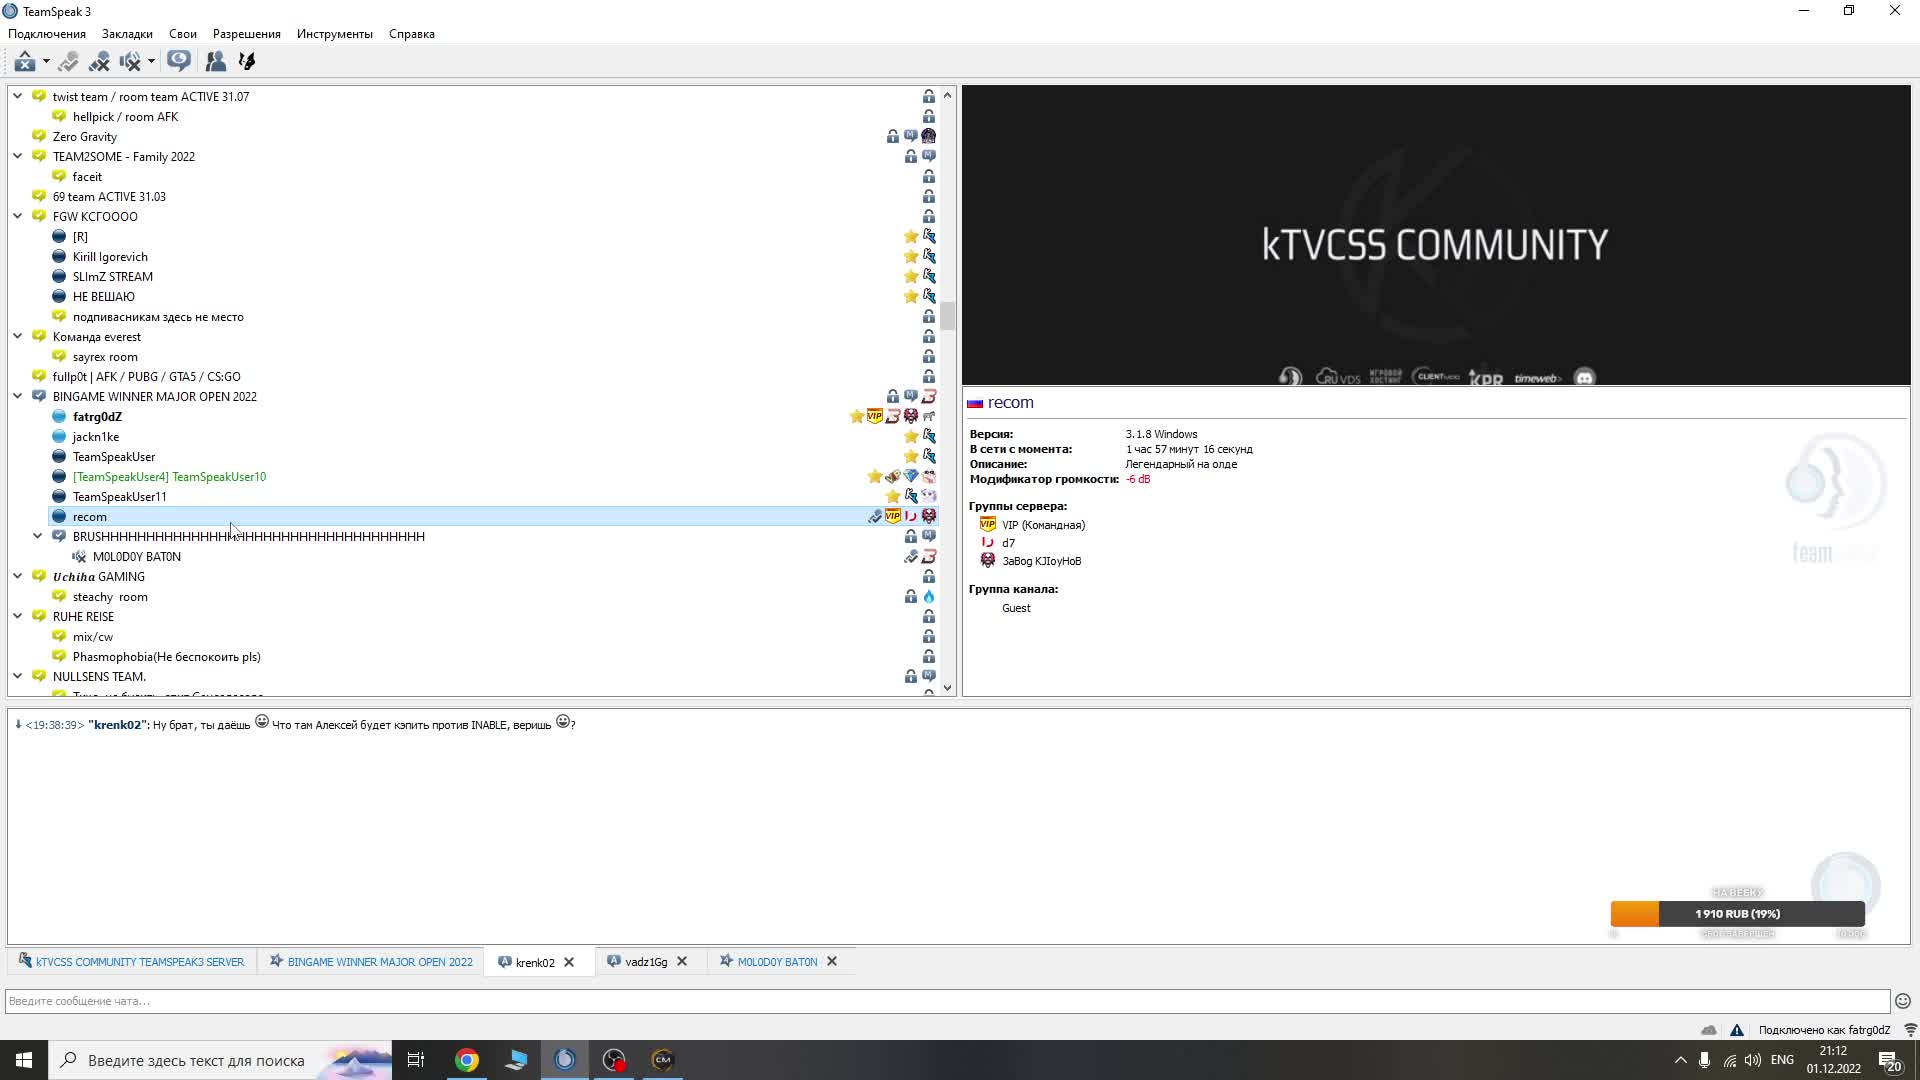Click star icon on [R] user row

coord(911,237)
